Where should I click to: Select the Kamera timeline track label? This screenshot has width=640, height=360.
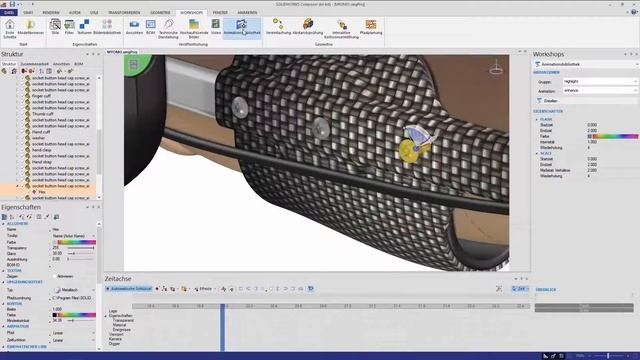pos(115,339)
